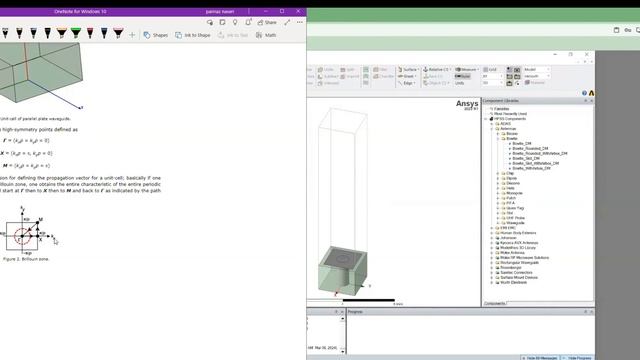This screenshot has width=640, height=360.
Task: Expand the Patch folder
Action: point(498,198)
